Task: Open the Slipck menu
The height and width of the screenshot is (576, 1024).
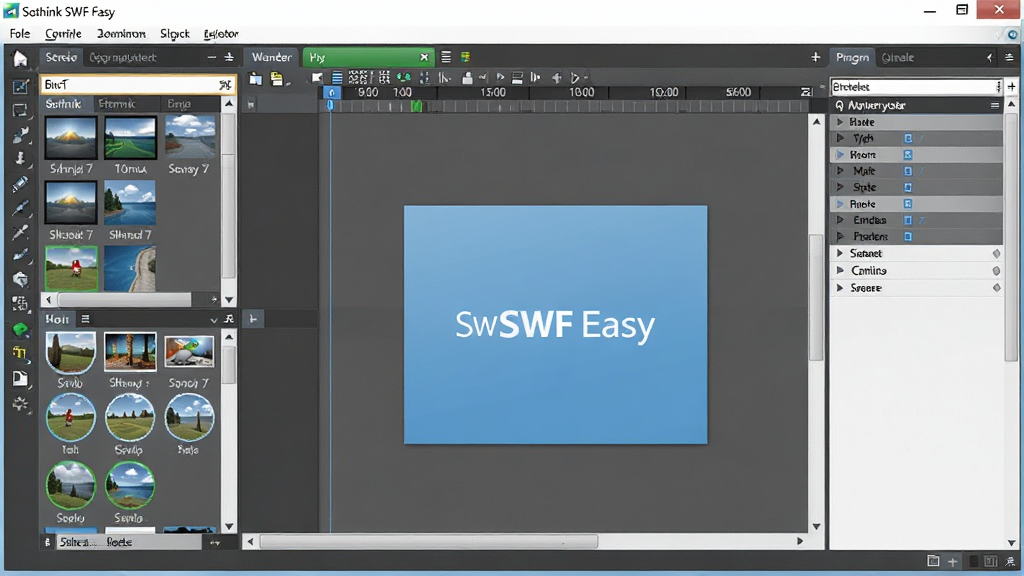Action: [174, 34]
